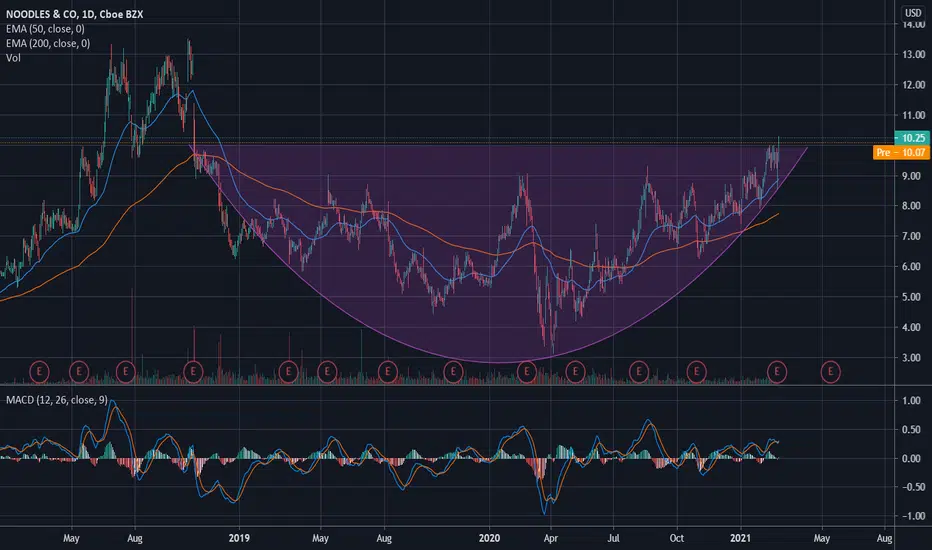Click the 2020 label on time axis
This screenshot has width=932, height=550.
(x=490, y=538)
